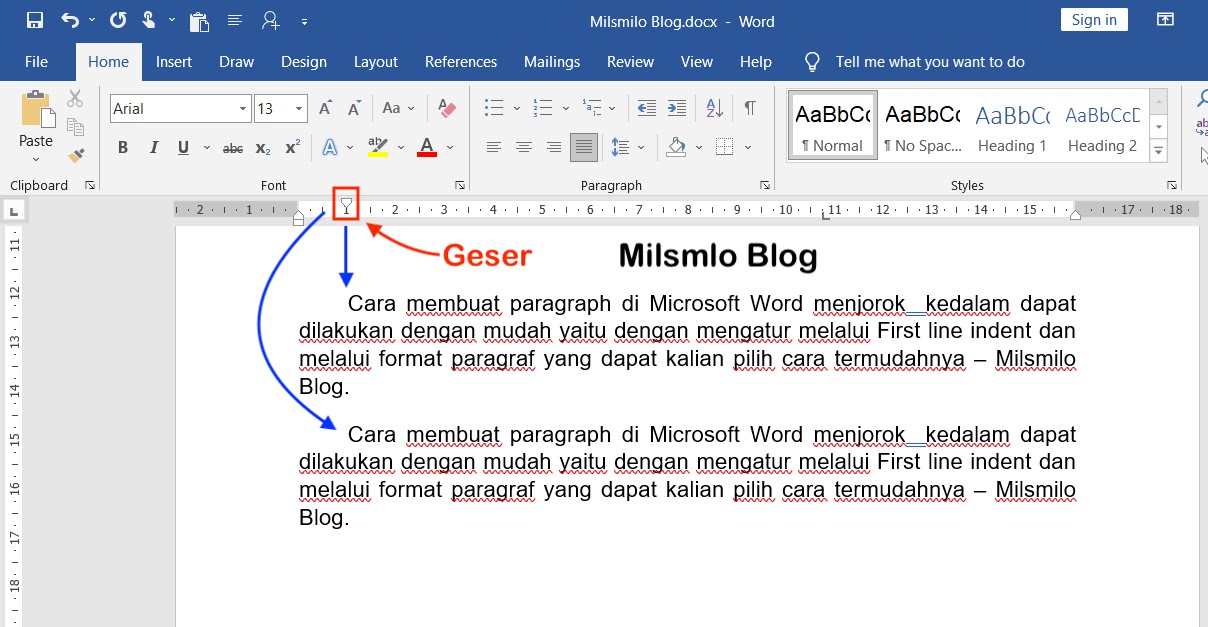Save the document with the floppy disk icon
Viewport: 1208px width, 627px height.
tap(35, 20)
